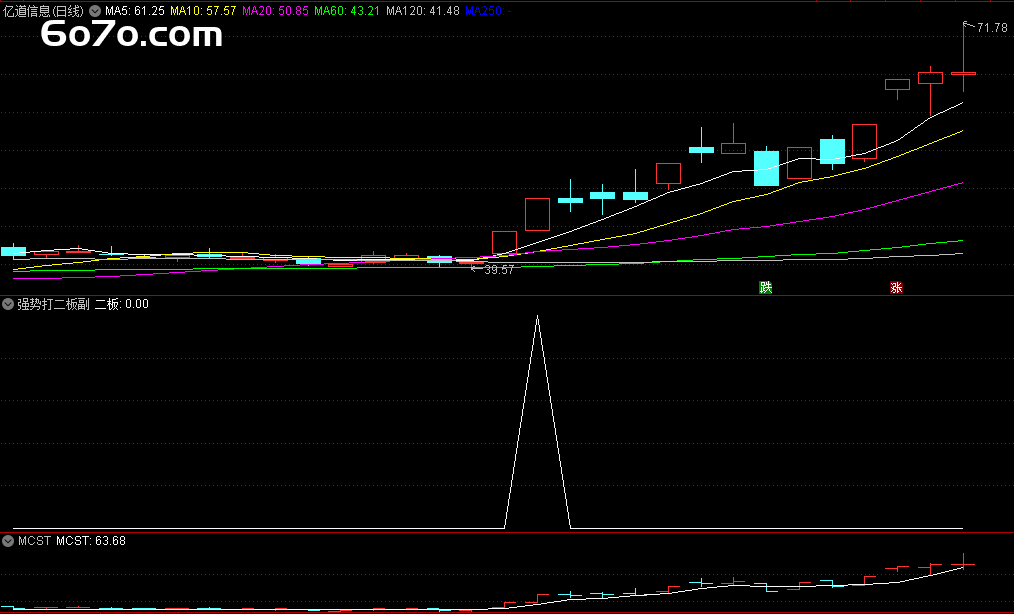The image size is (1014, 614).
Task: Click the 39.57 low price label
Action: [x=499, y=270]
